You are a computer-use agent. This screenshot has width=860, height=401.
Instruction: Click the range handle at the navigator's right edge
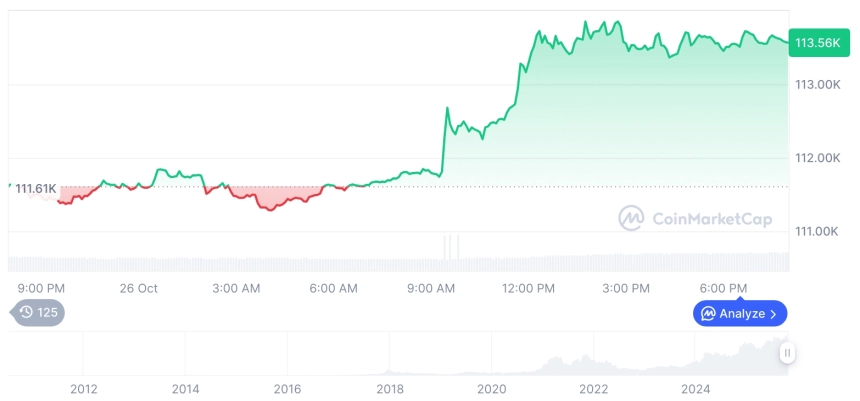pos(788,352)
